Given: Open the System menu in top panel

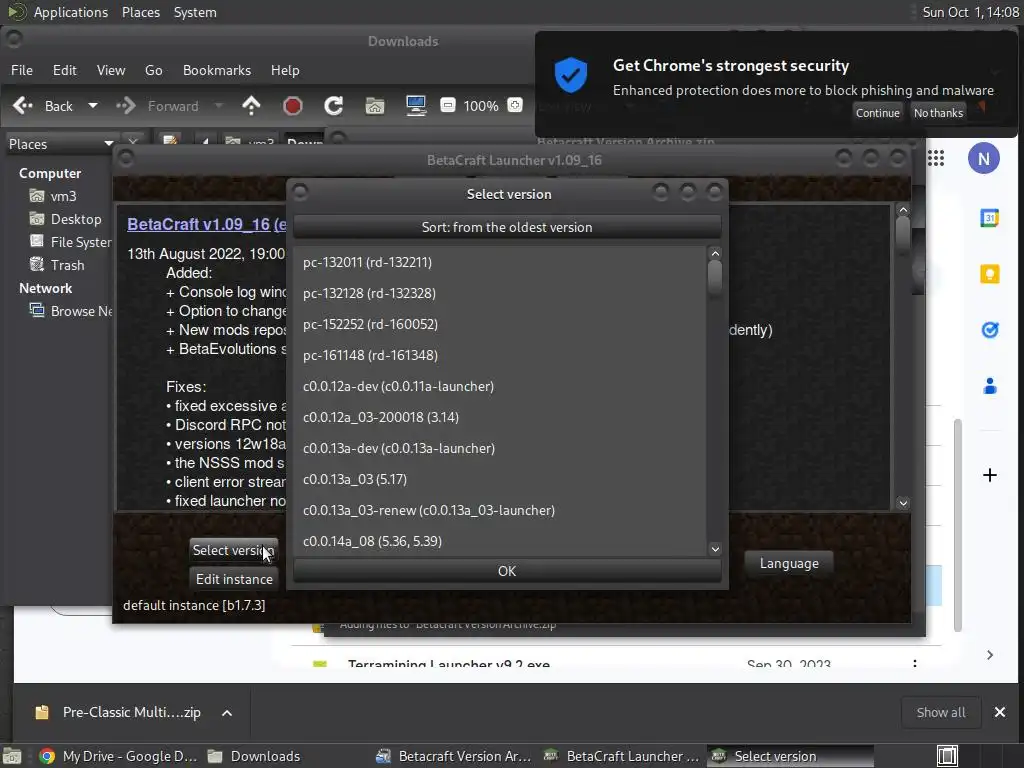Looking at the screenshot, I should pos(195,12).
